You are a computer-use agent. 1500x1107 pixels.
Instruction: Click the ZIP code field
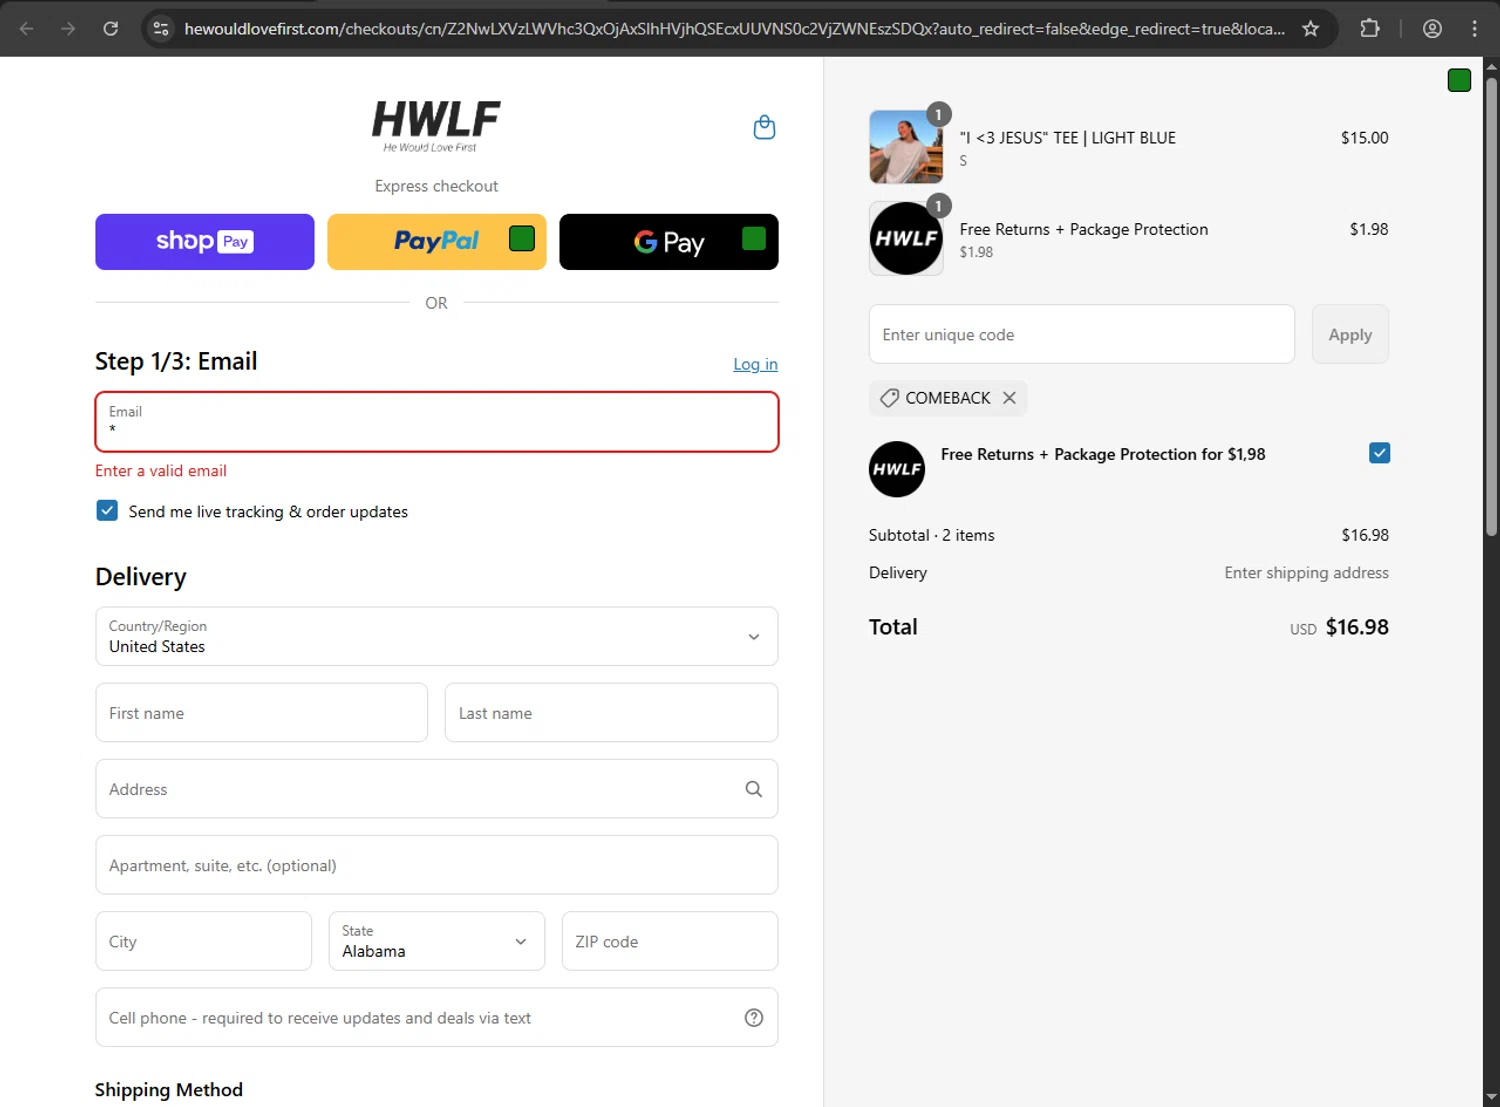coord(670,941)
